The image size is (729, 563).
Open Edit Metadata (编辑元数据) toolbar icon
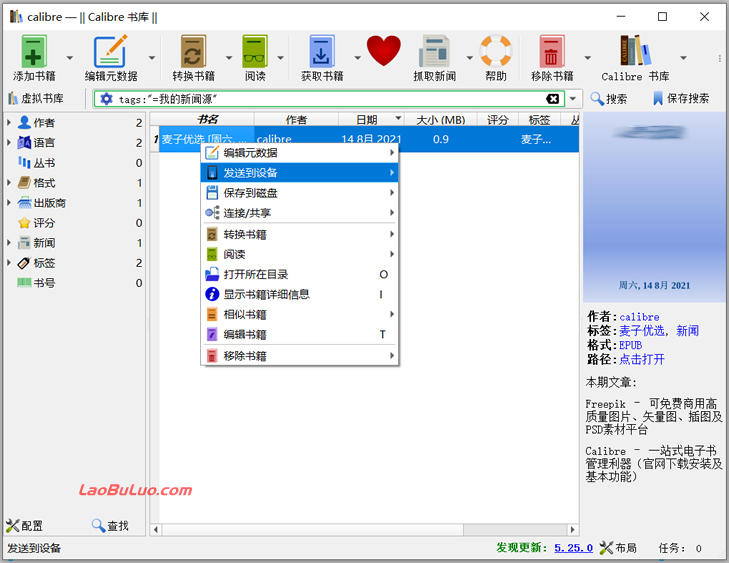111,52
